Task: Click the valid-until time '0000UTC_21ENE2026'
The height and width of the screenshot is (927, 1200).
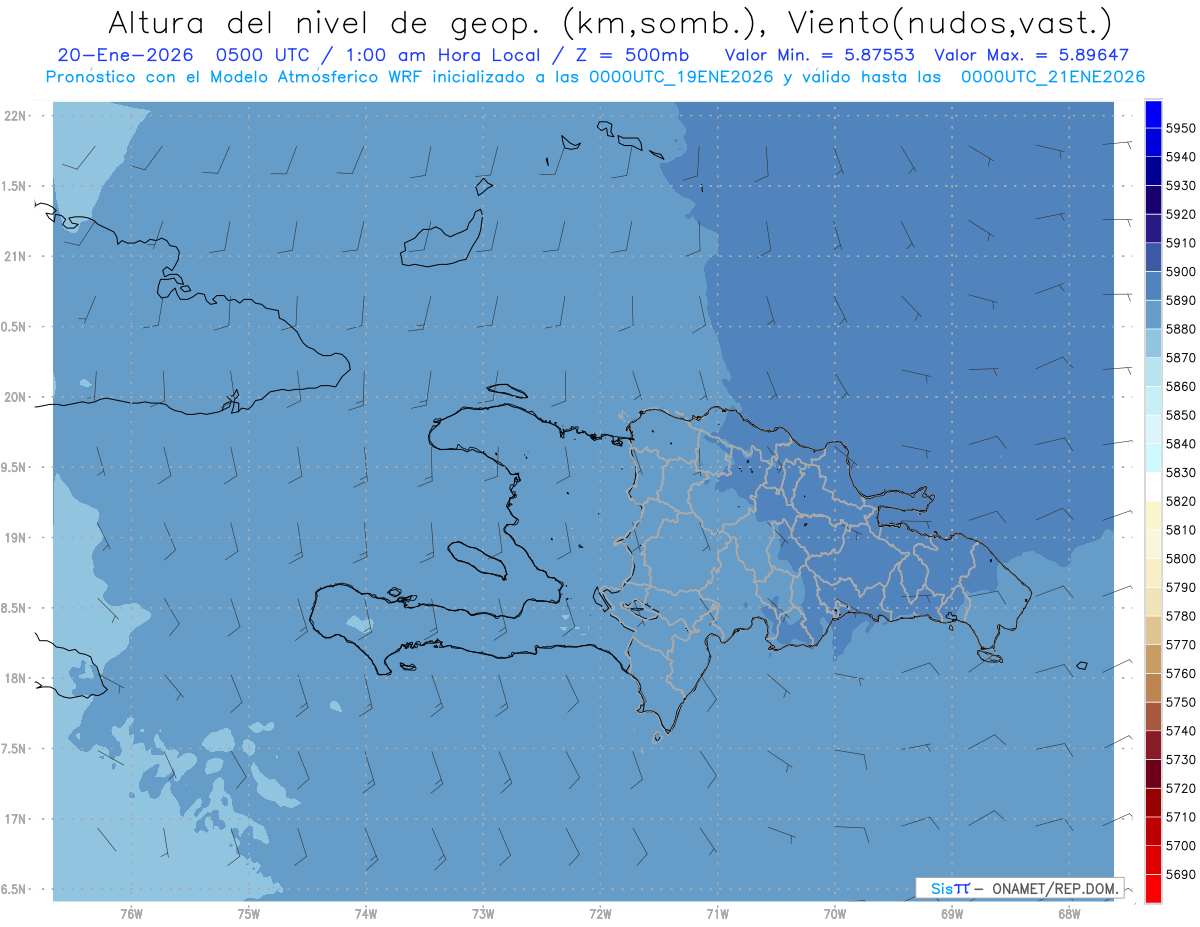Action: point(1053,77)
